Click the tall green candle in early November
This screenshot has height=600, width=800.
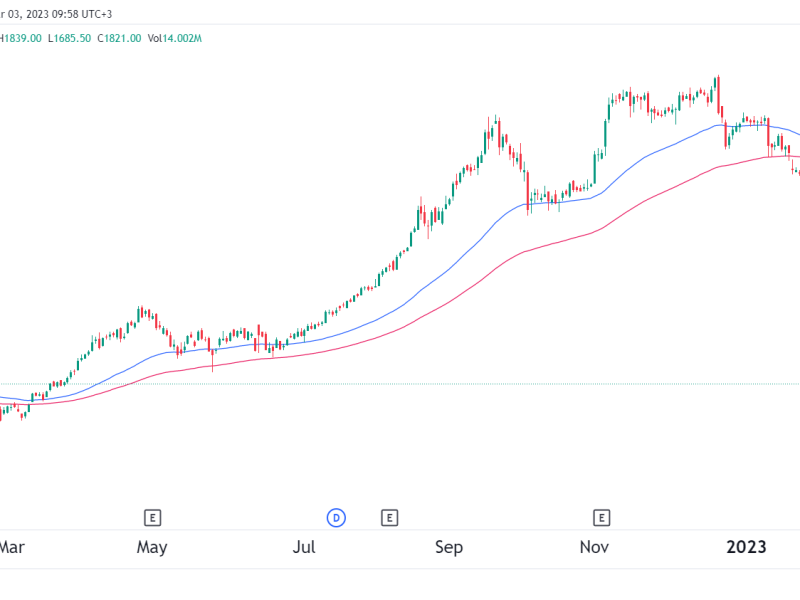pyautogui.click(x=608, y=120)
